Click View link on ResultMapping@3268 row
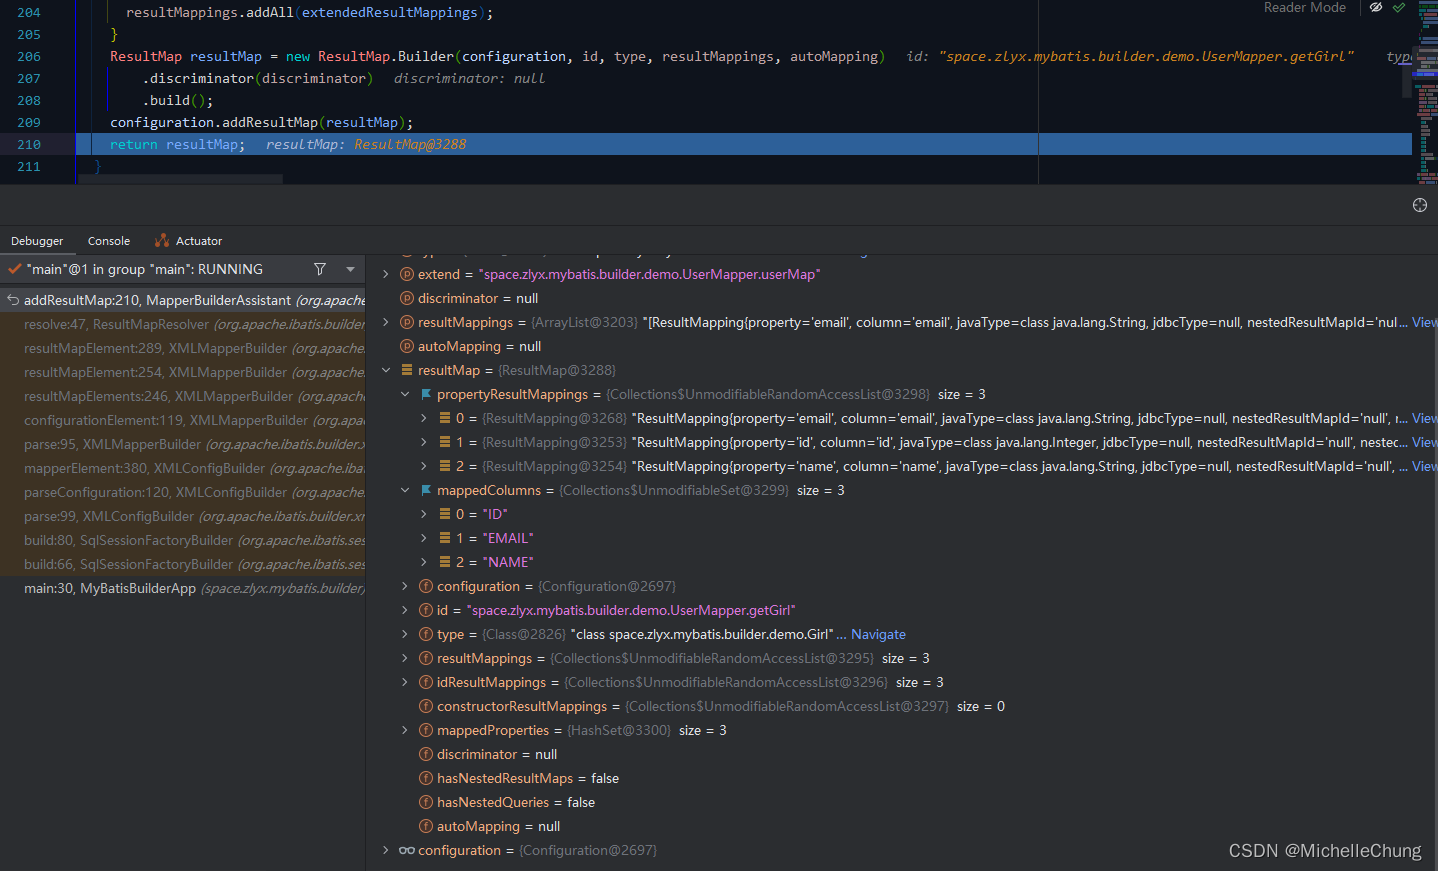This screenshot has width=1438, height=871. pyautogui.click(x=1425, y=418)
